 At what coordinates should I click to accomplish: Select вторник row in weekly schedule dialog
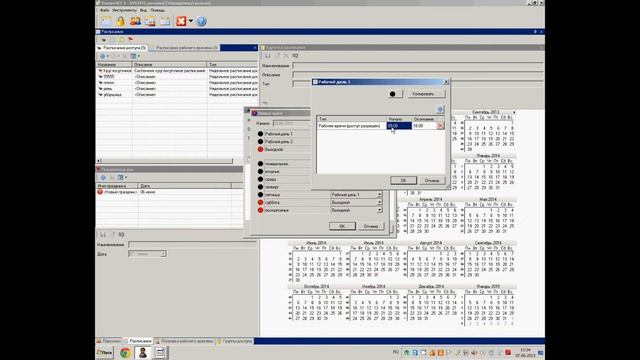click(272, 171)
